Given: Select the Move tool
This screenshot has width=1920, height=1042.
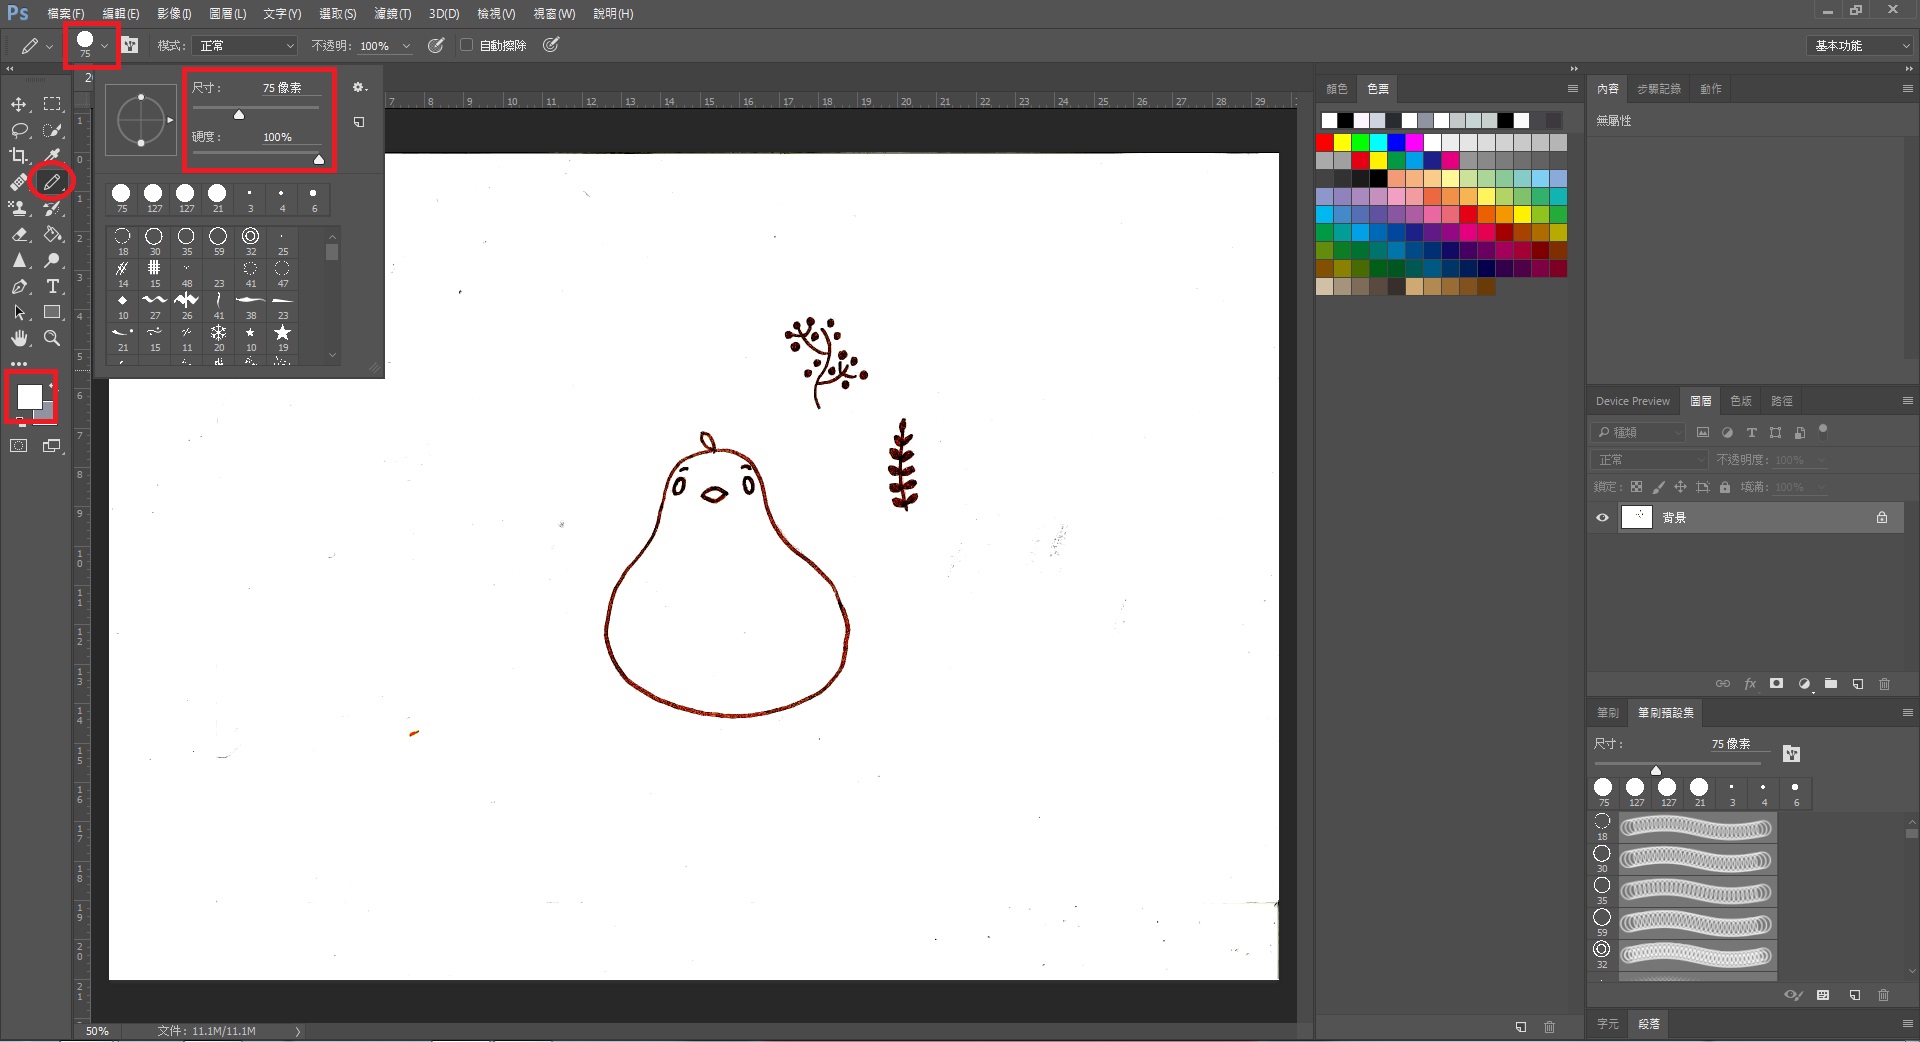Looking at the screenshot, I should (x=19, y=104).
